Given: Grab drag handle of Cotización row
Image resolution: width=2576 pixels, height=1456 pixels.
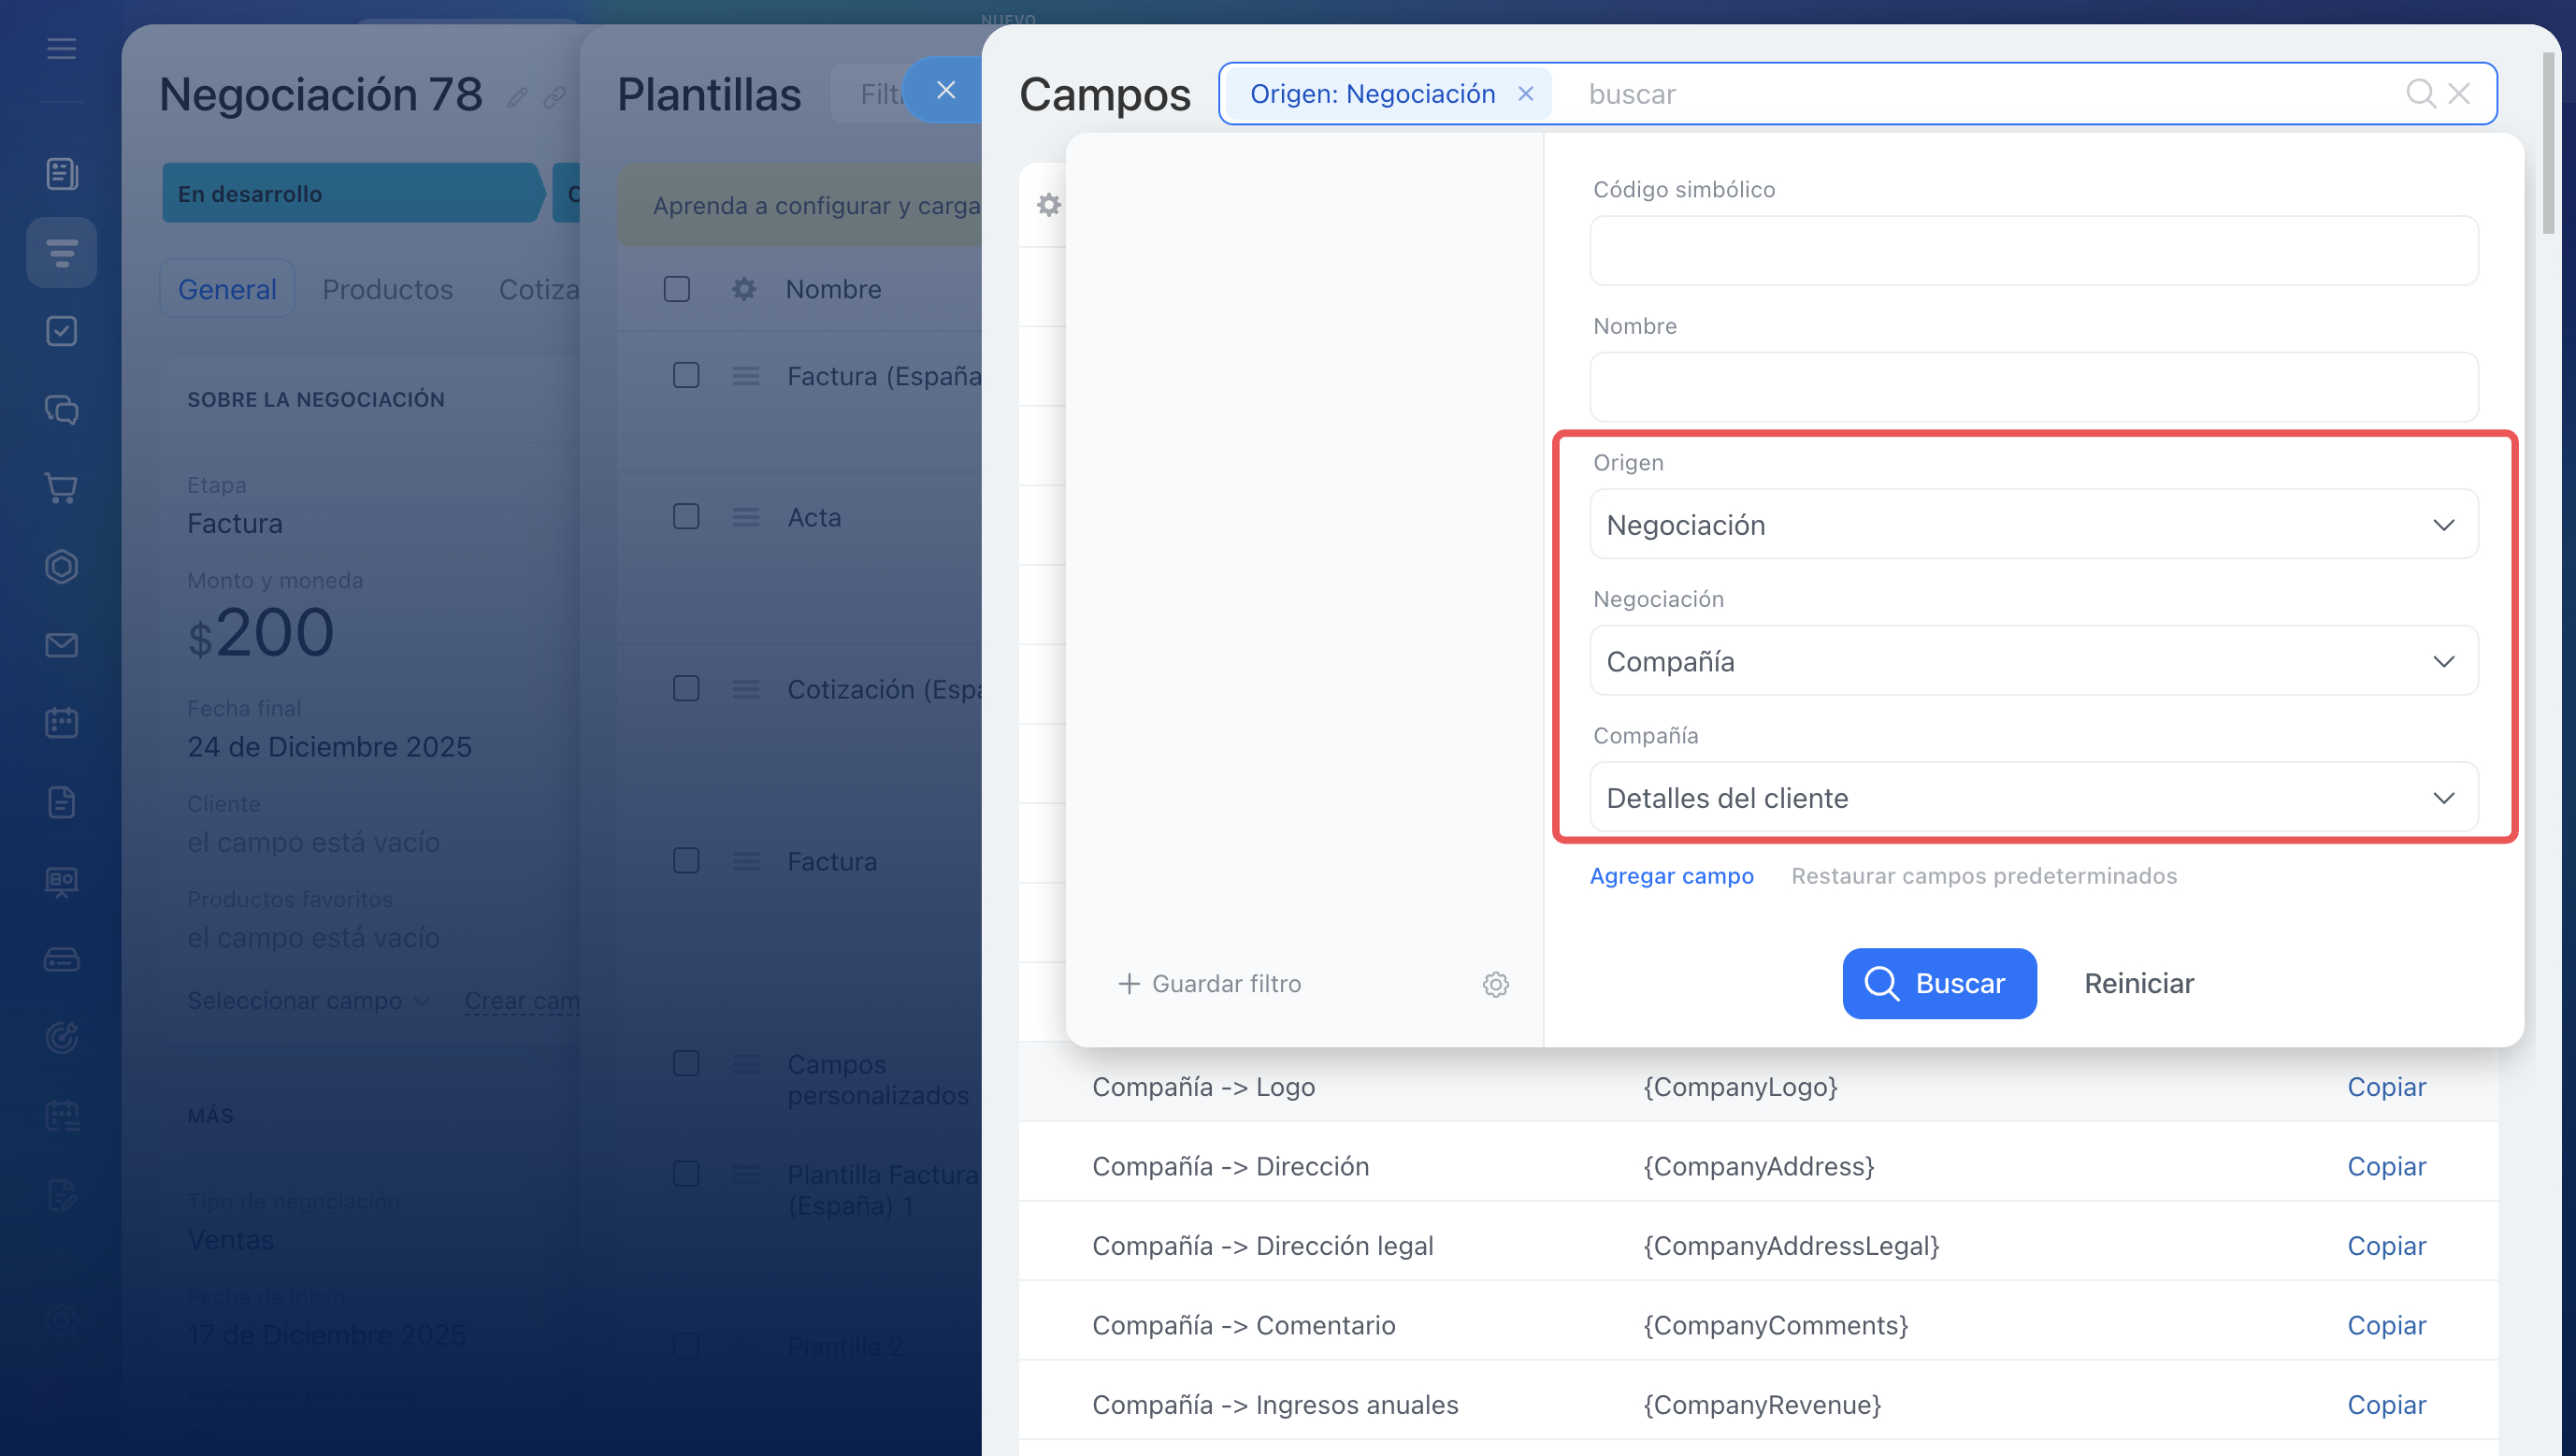Looking at the screenshot, I should point(746,689).
